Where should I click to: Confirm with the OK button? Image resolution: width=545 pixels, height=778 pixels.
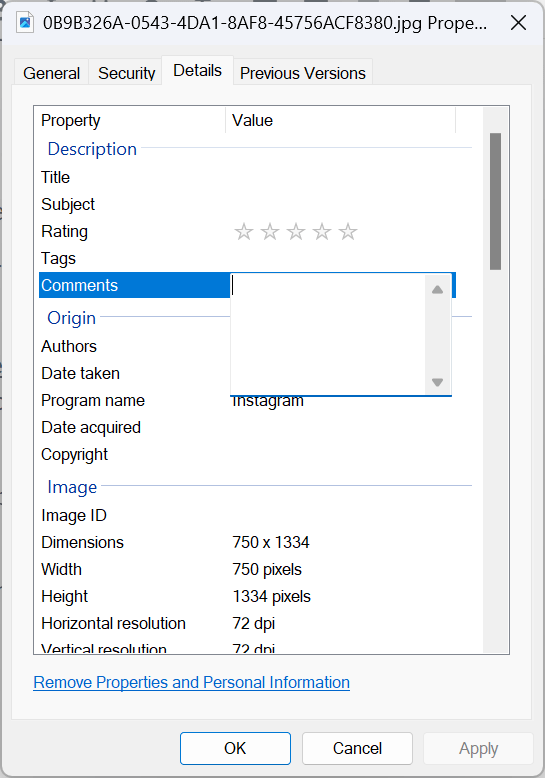coord(235,748)
